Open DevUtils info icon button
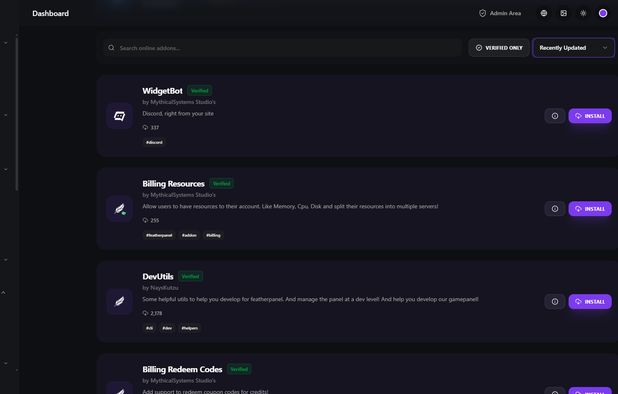The width and height of the screenshot is (618, 394). [x=555, y=301]
